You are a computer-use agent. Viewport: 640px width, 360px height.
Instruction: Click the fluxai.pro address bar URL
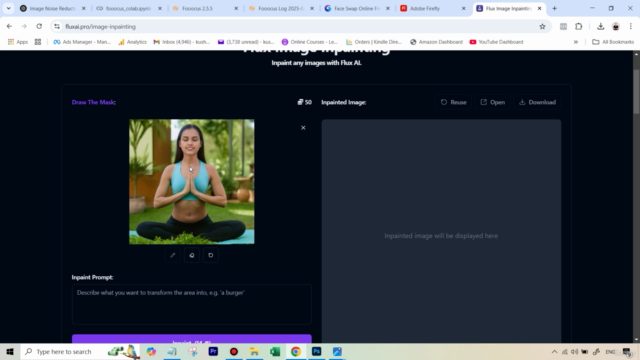(100, 27)
